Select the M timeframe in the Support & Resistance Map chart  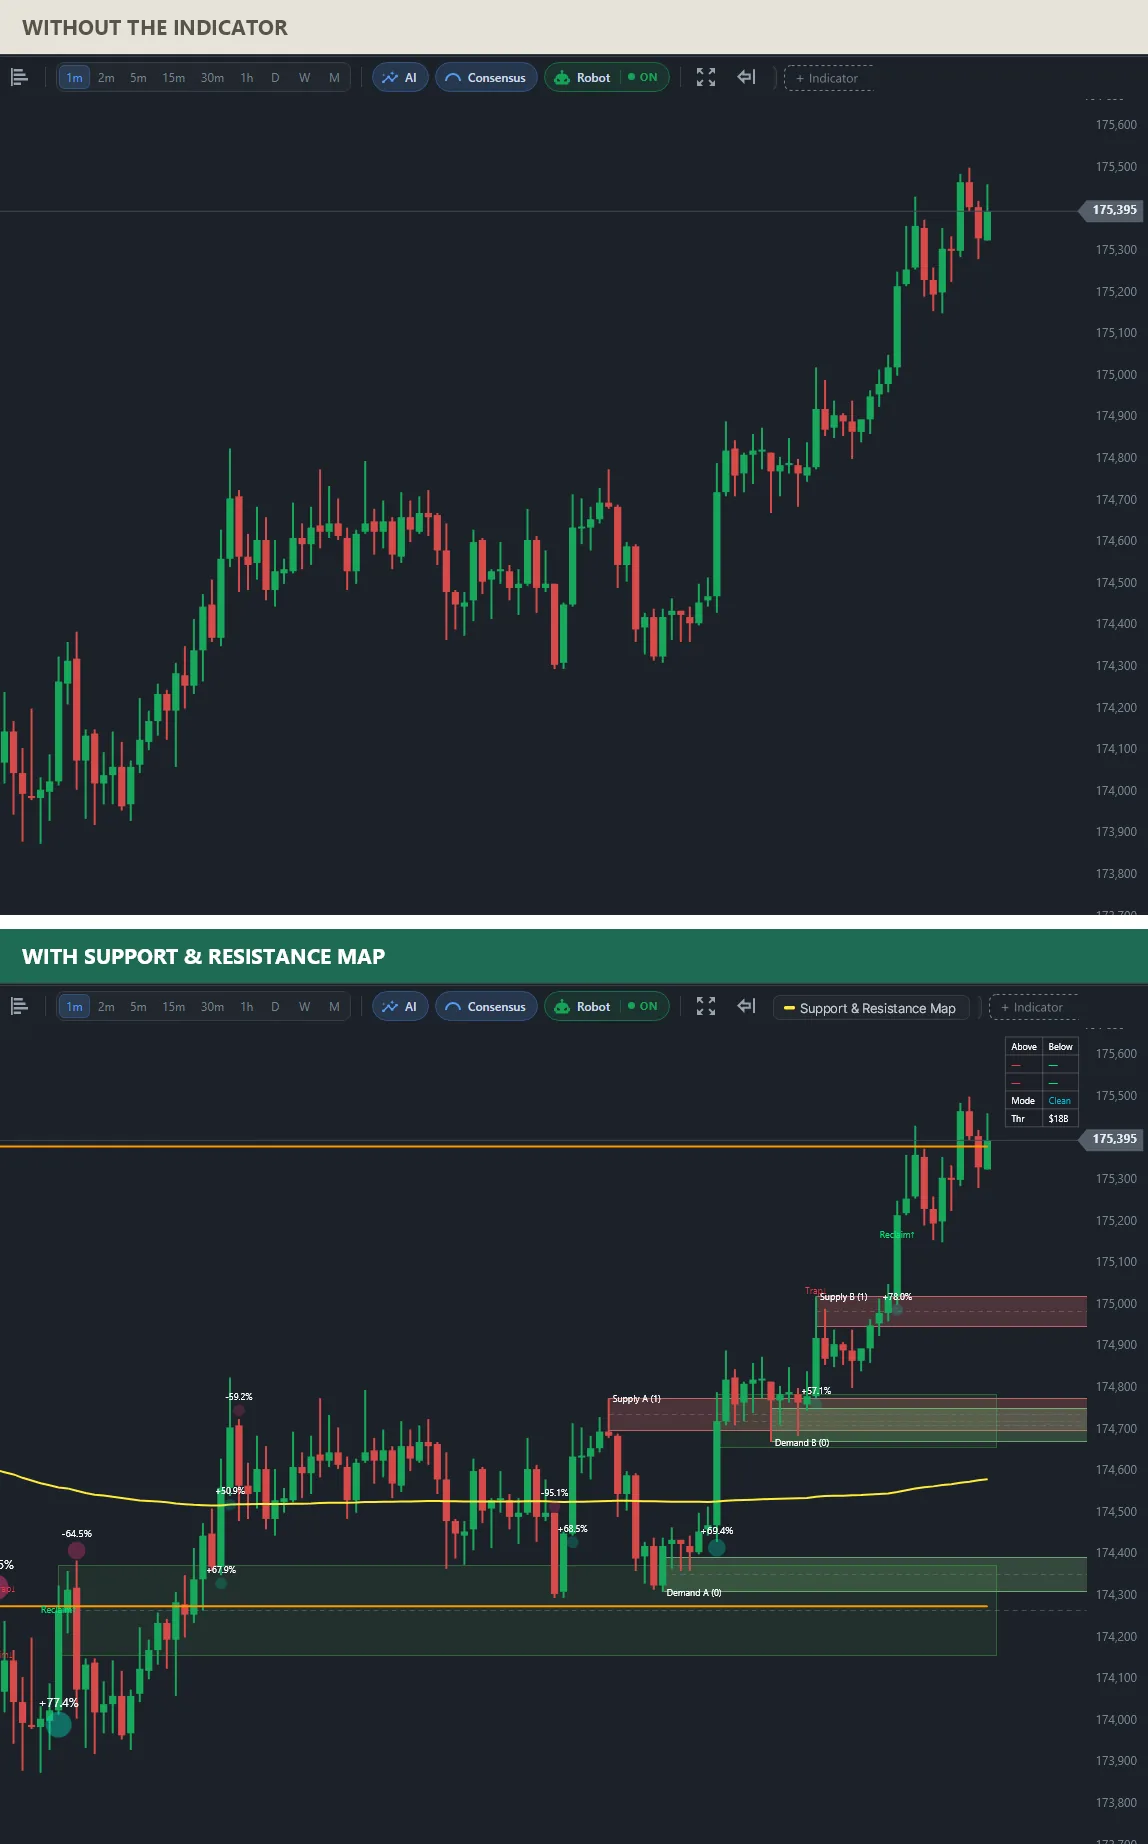(334, 1007)
